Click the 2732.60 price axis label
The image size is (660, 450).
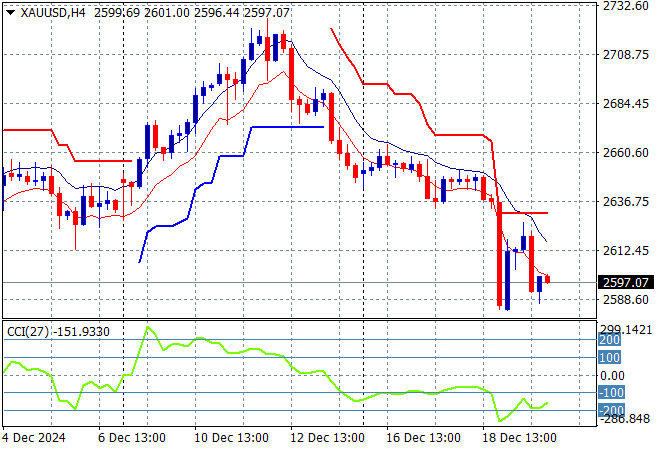[x=625, y=6]
